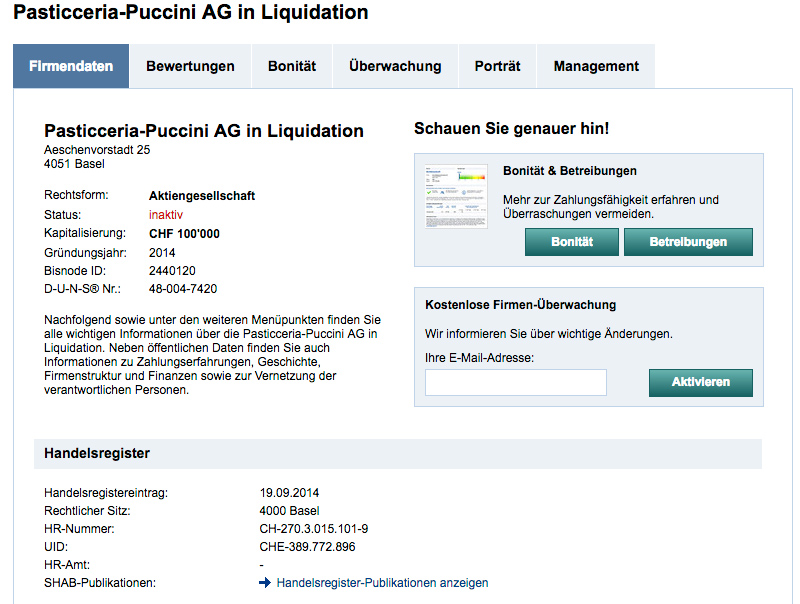Focus the E-Mail-Adresse input field
800x604 pixels.
[516, 382]
